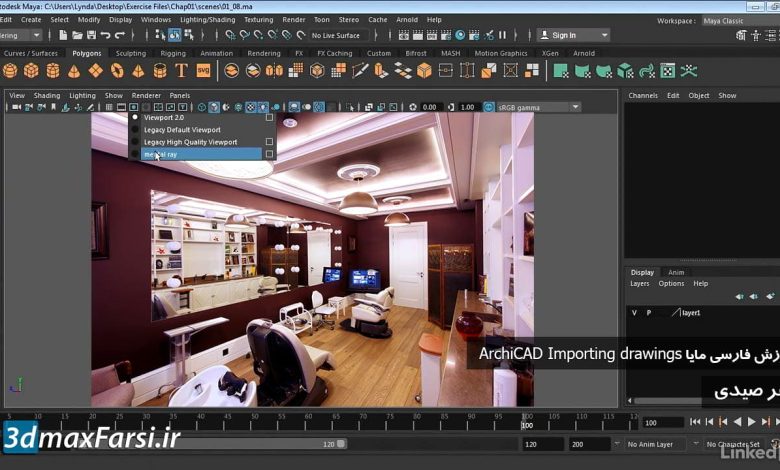The image size is (780, 470).
Task: Open the mental ray options box
Action: [269, 154]
